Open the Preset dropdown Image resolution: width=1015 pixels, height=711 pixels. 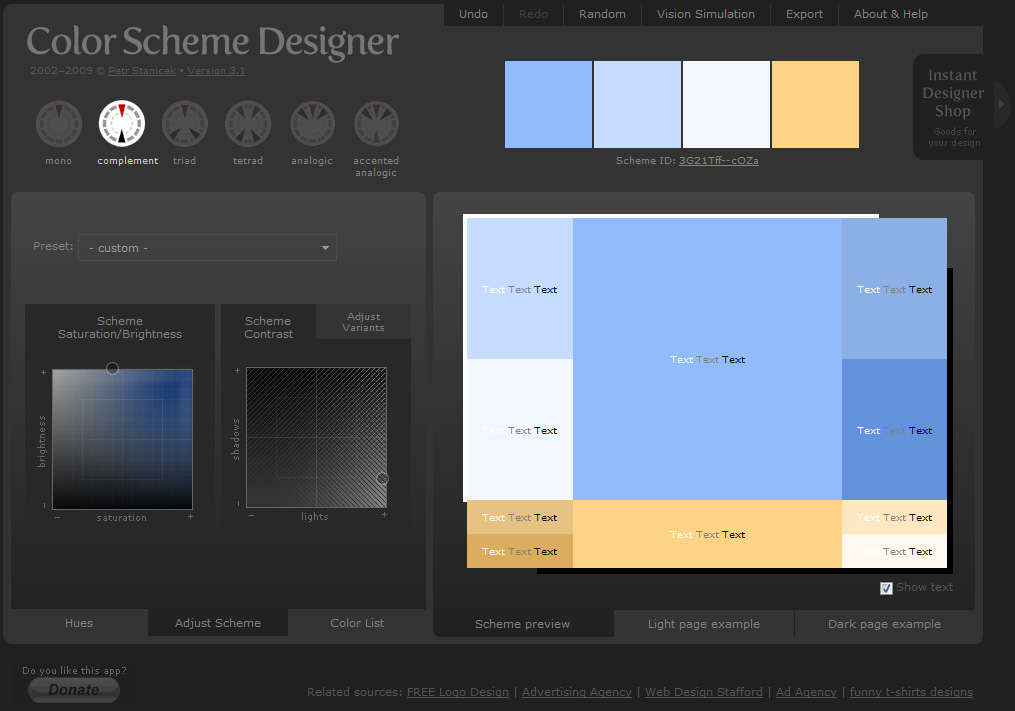pos(209,248)
